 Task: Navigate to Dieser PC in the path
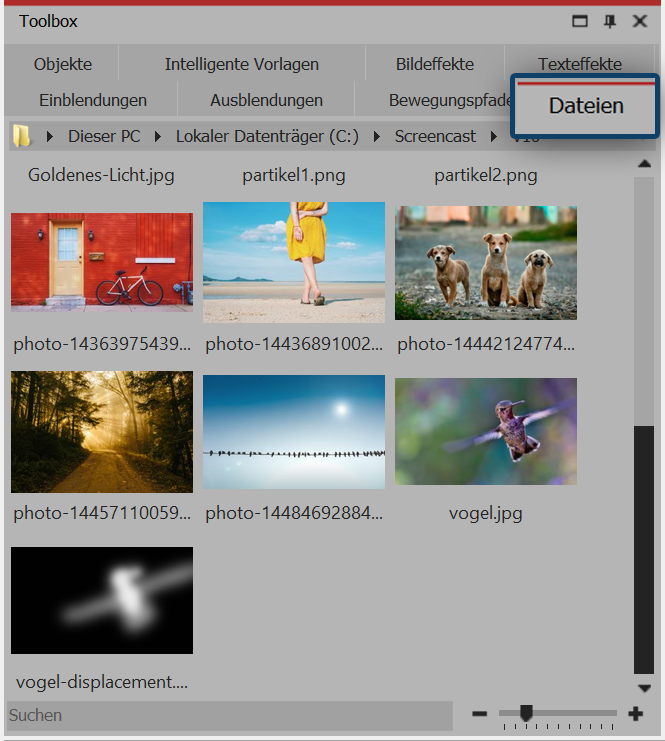tap(104, 136)
